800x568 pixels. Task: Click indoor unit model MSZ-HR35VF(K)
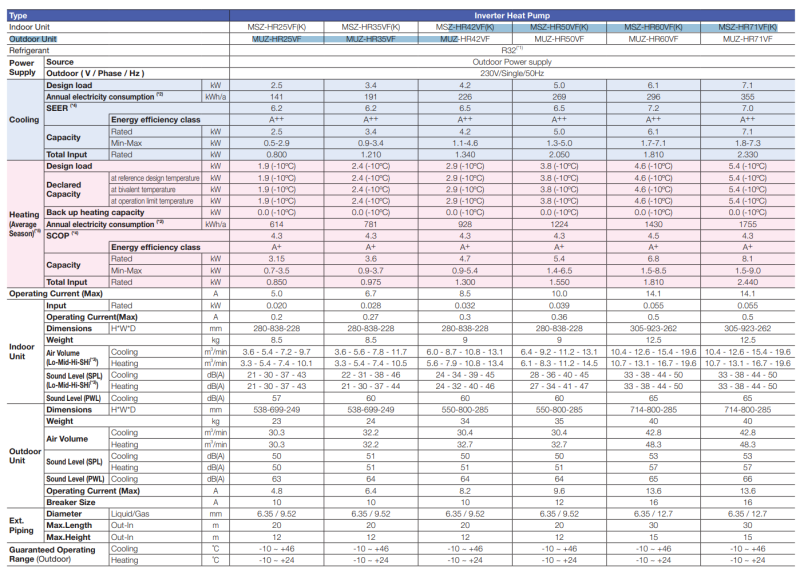pos(371,27)
